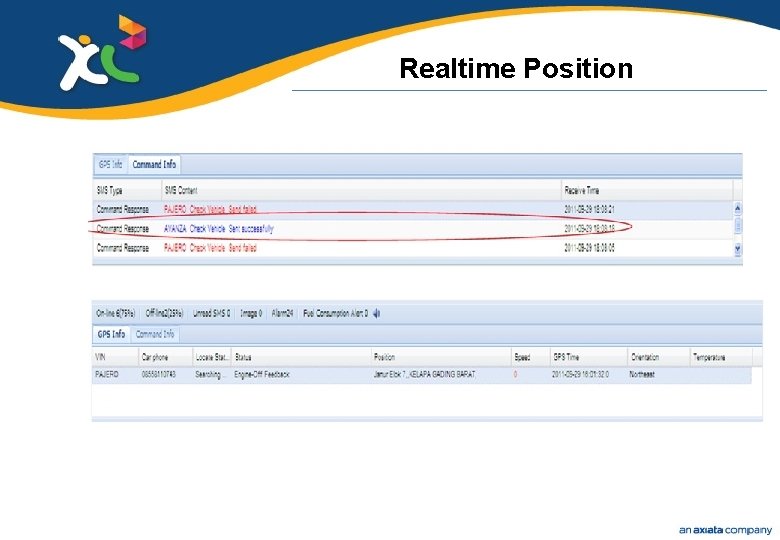Select AYANZA Sent successfully message
This screenshot has width=780, height=540.
[x=218, y=229]
